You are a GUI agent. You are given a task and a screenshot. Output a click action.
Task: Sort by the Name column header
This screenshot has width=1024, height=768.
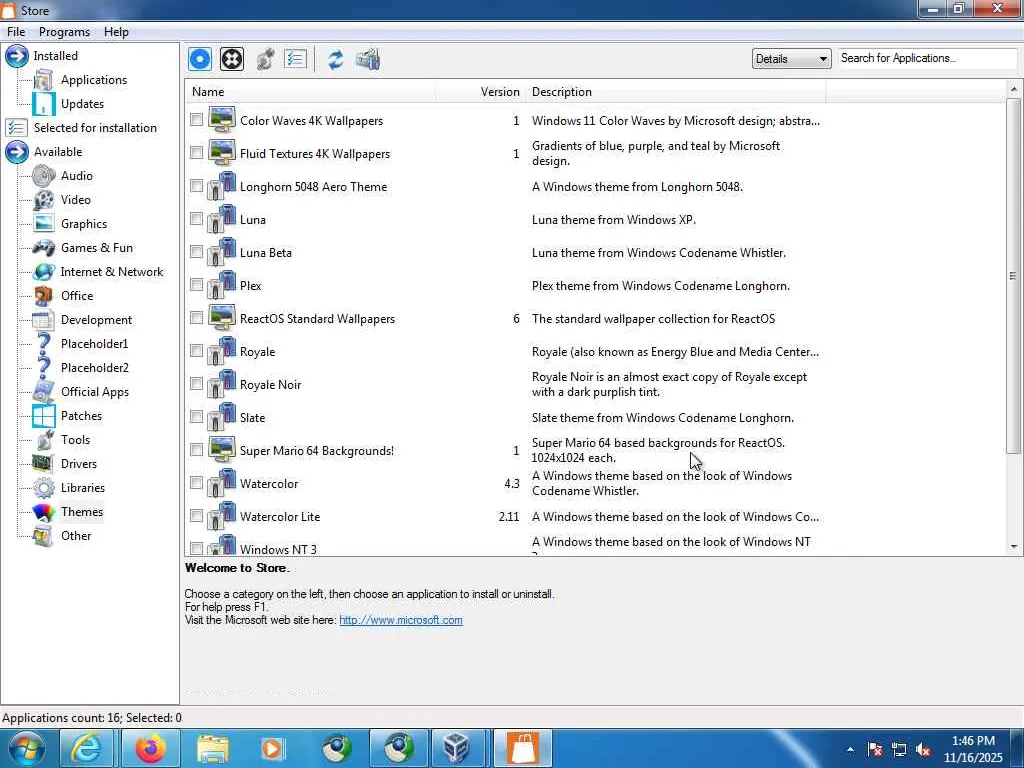(x=311, y=92)
